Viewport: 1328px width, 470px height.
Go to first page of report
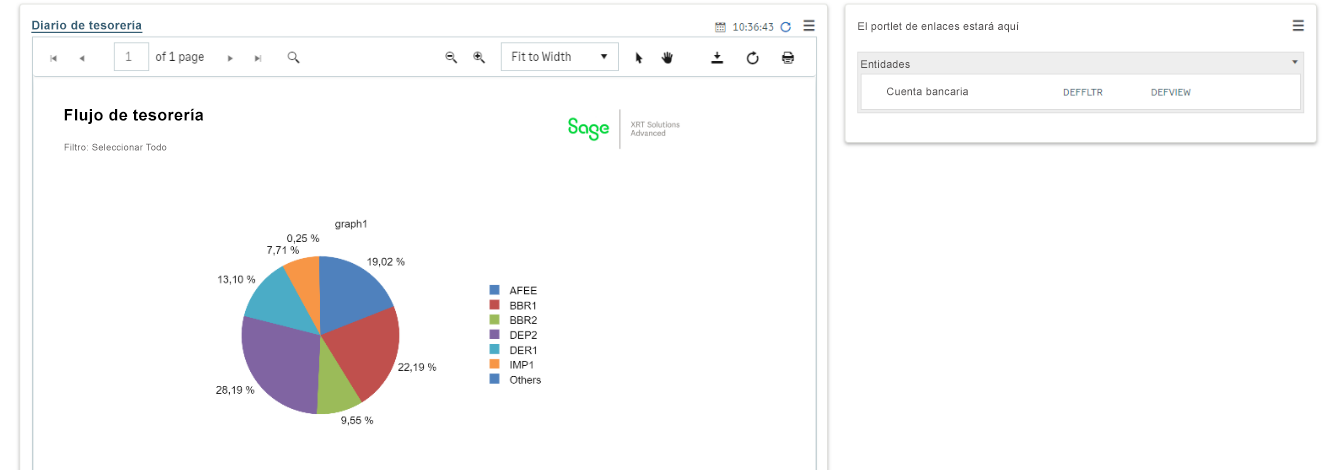pos(53,58)
